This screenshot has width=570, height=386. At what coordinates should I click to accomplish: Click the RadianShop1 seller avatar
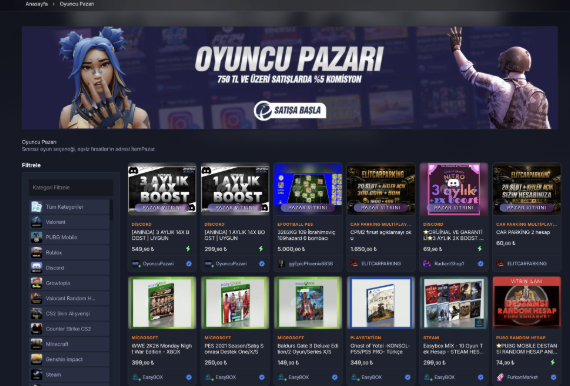[427, 264]
